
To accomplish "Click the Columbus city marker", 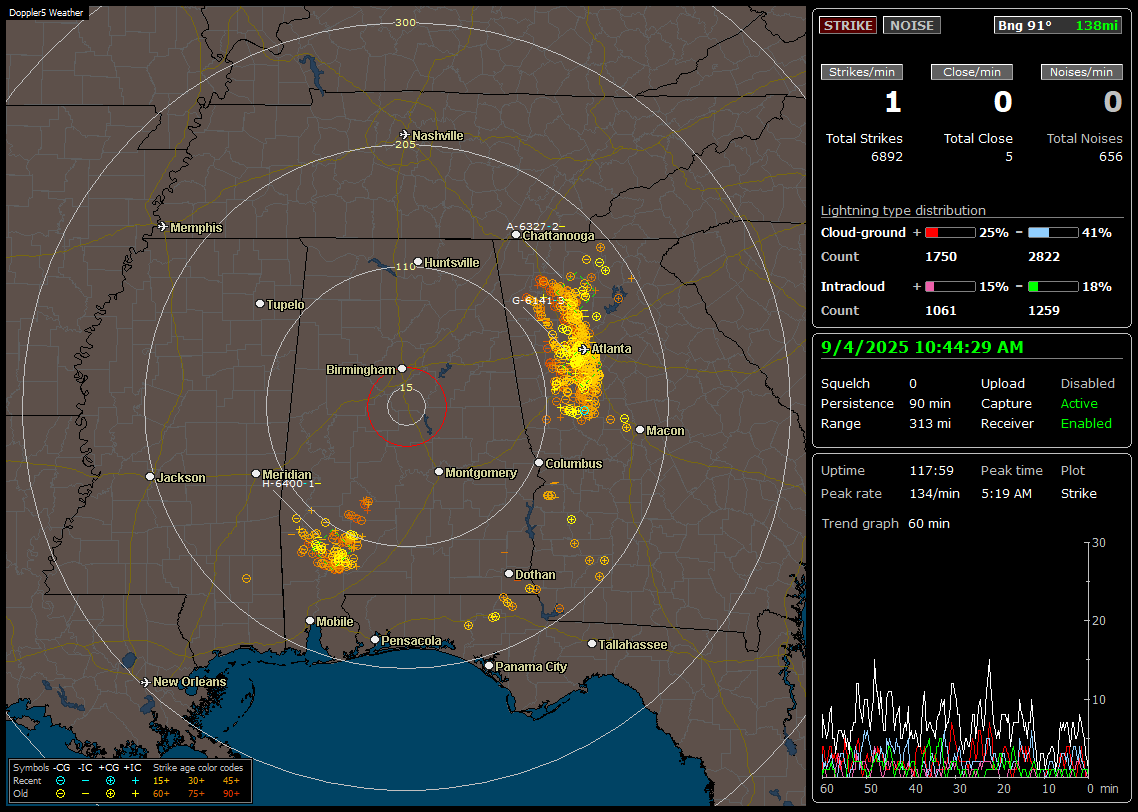I will [x=539, y=462].
